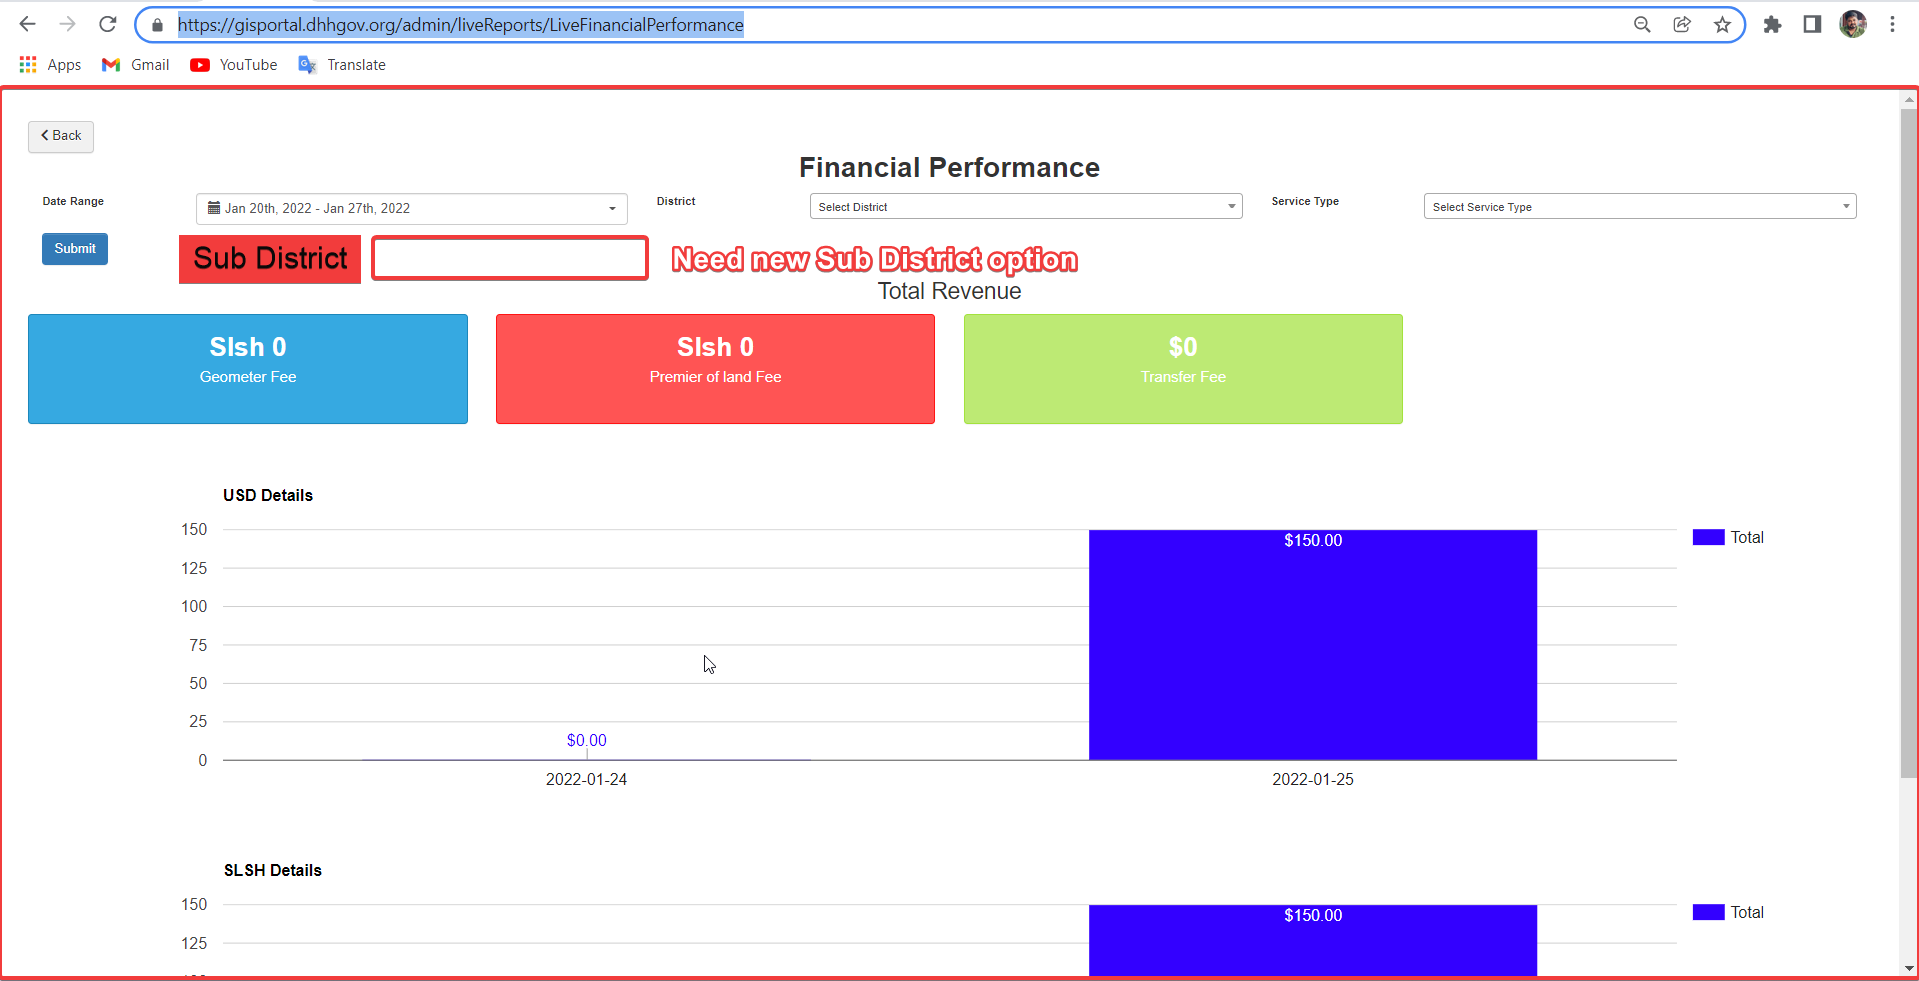Toggle the browser side panel icon
Screen dimensions: 1919x981
1812,25
